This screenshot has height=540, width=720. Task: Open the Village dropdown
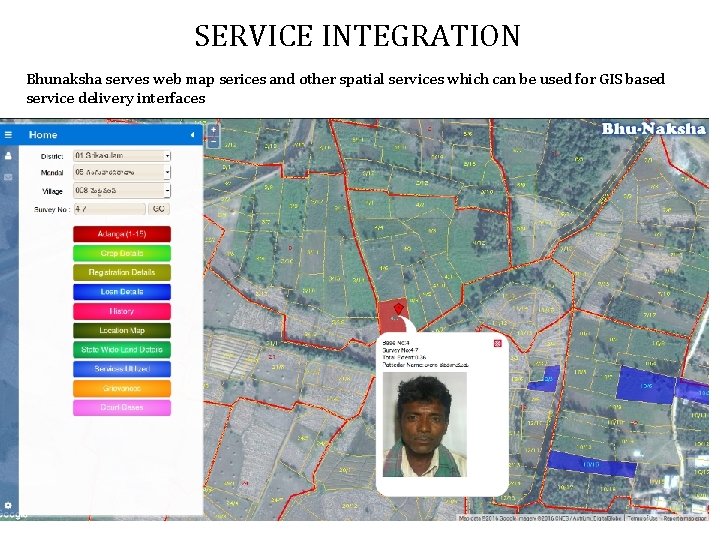122,191
